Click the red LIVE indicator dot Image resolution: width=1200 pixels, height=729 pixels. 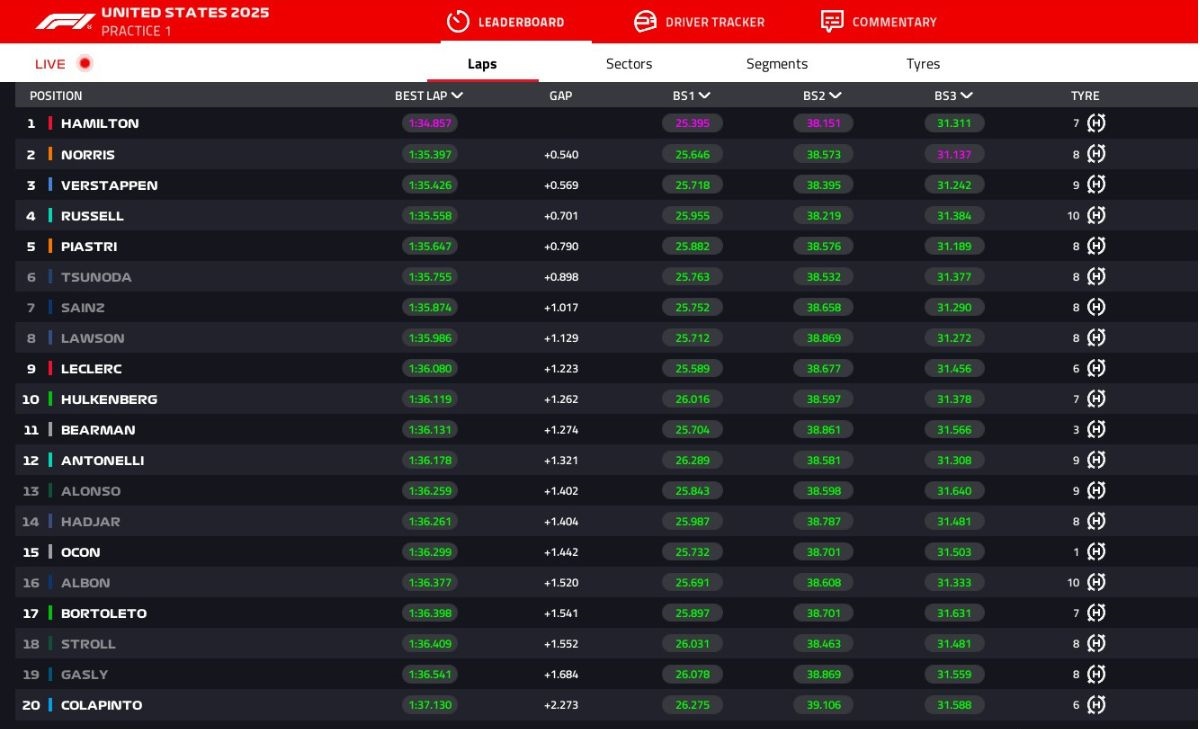[85, 64]
